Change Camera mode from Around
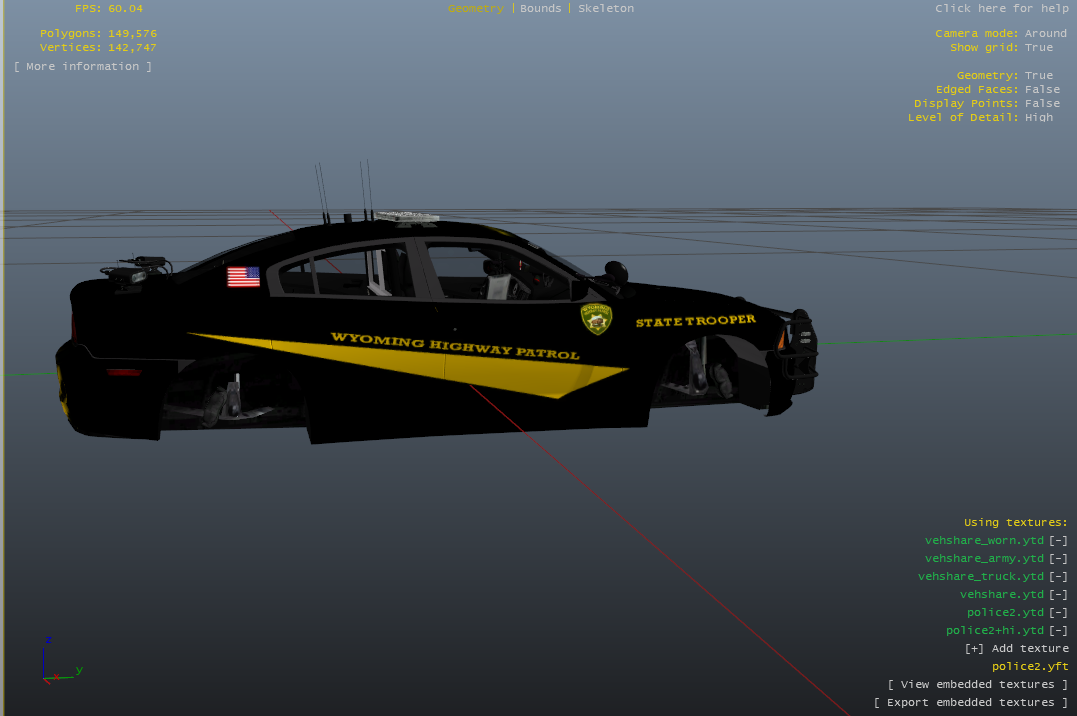1077x716 pixels. point(1045,33)
